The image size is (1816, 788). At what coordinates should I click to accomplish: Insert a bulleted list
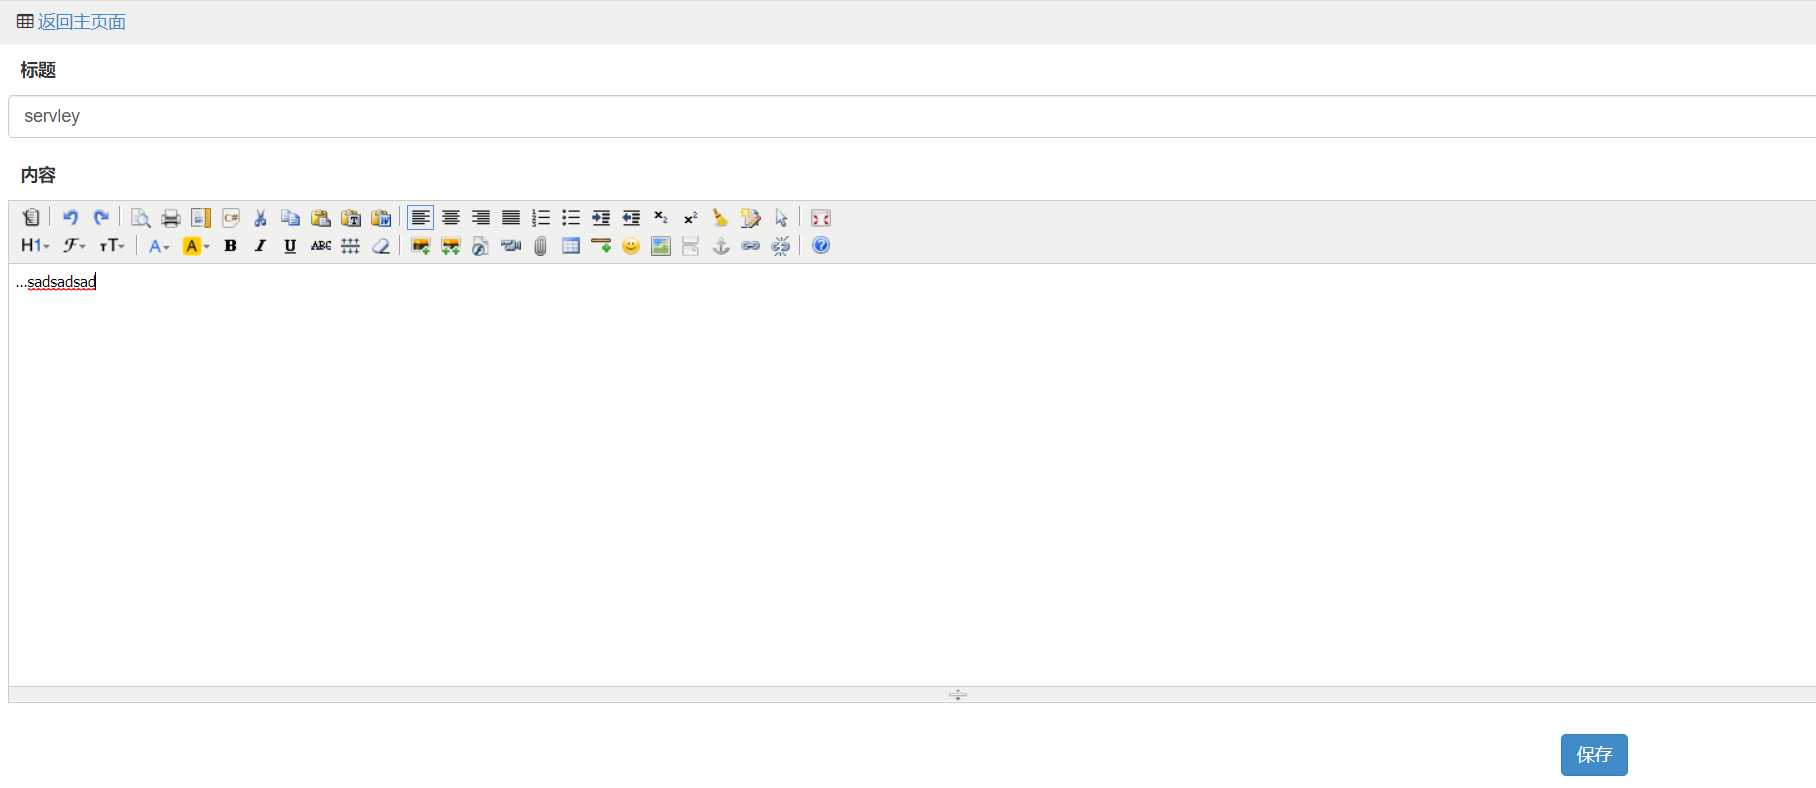(x=571, y=217)
